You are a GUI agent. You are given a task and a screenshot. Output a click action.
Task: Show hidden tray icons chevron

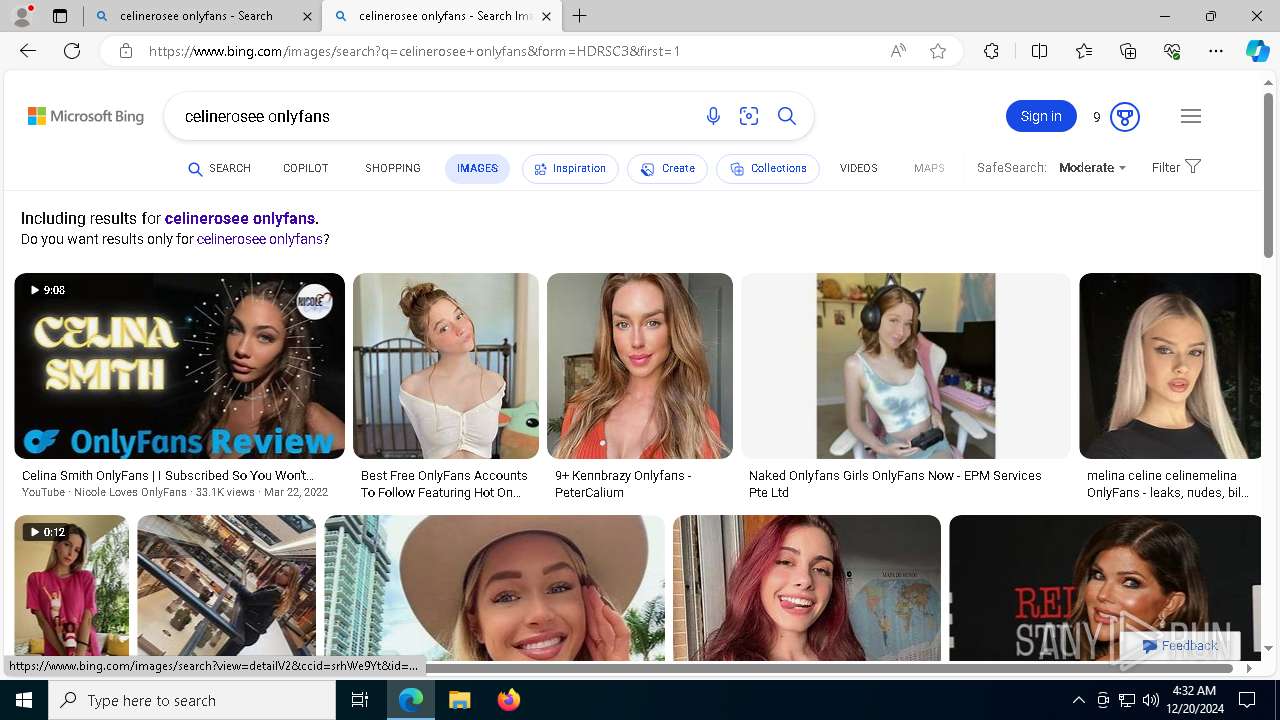click(x=1079, y=700)
